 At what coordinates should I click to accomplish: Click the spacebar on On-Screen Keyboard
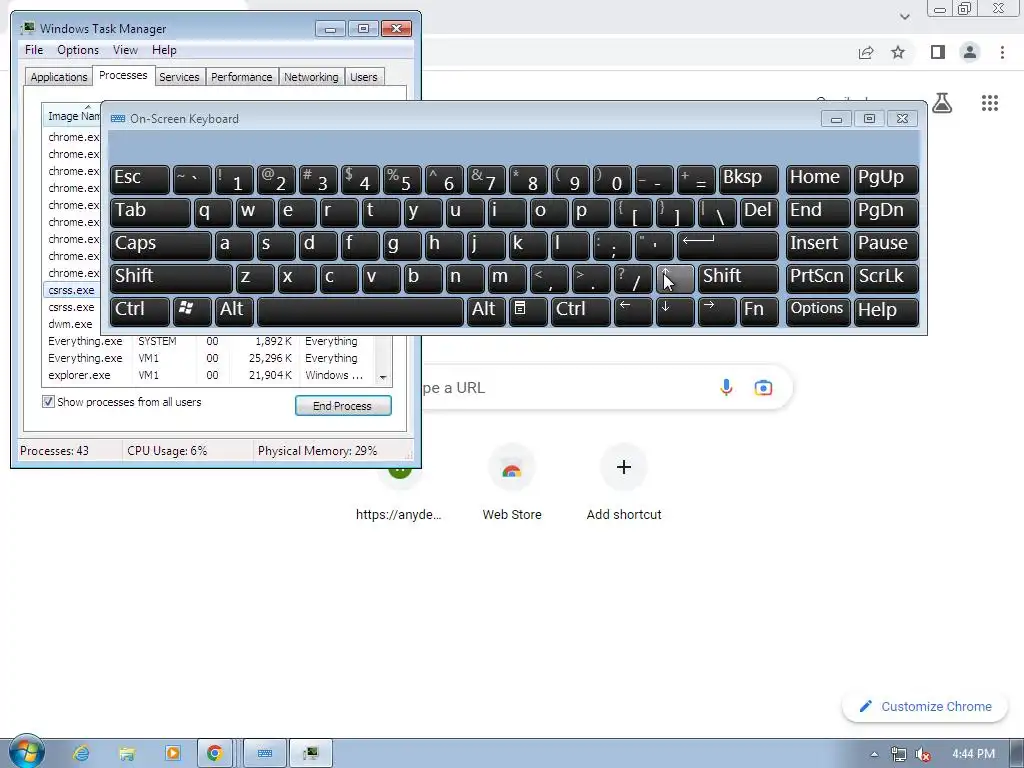tap(360, 312)
